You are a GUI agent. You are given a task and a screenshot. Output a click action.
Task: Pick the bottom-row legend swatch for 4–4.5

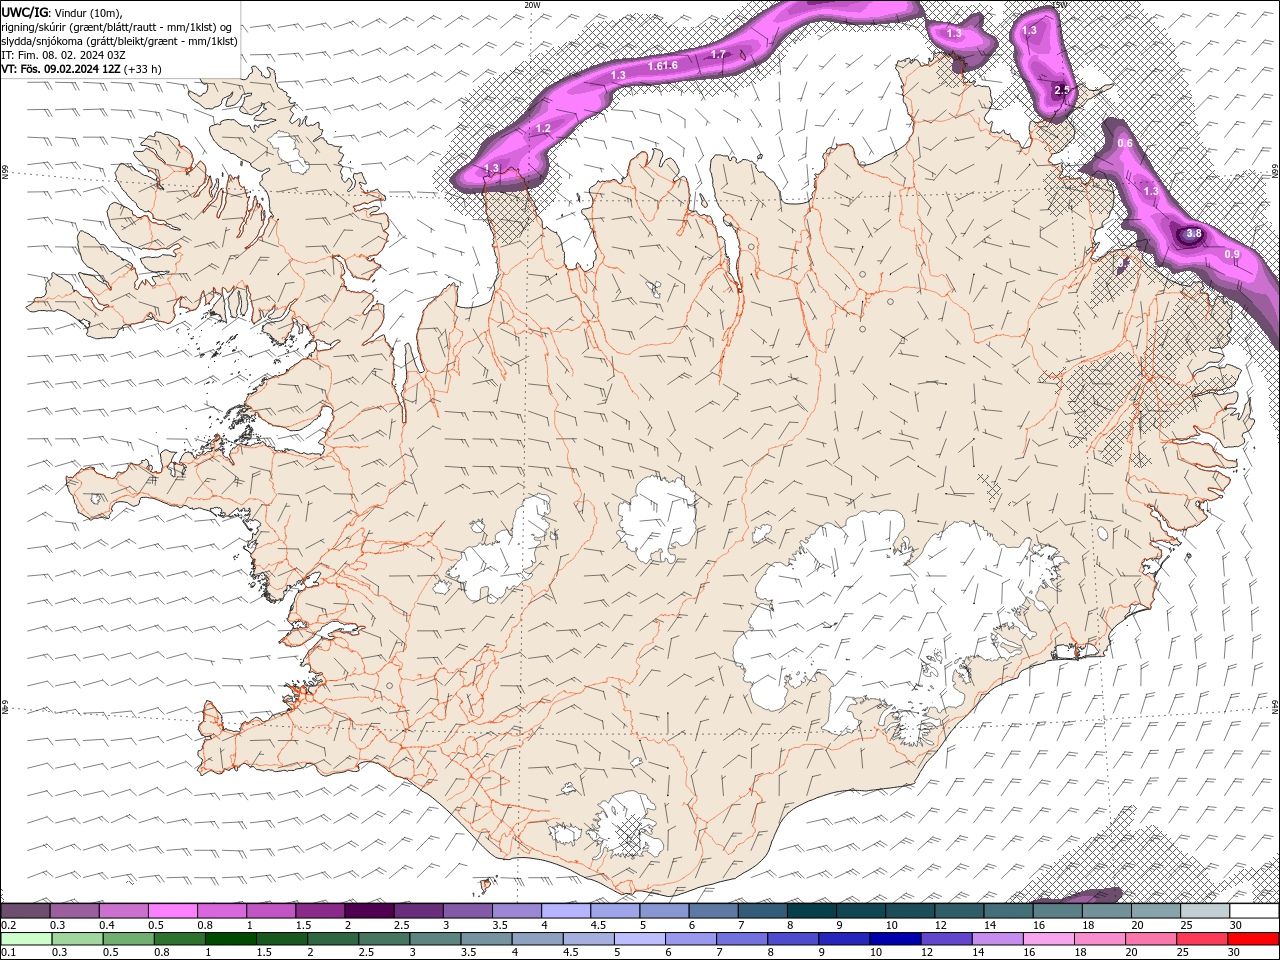click(x=539, y=938)
